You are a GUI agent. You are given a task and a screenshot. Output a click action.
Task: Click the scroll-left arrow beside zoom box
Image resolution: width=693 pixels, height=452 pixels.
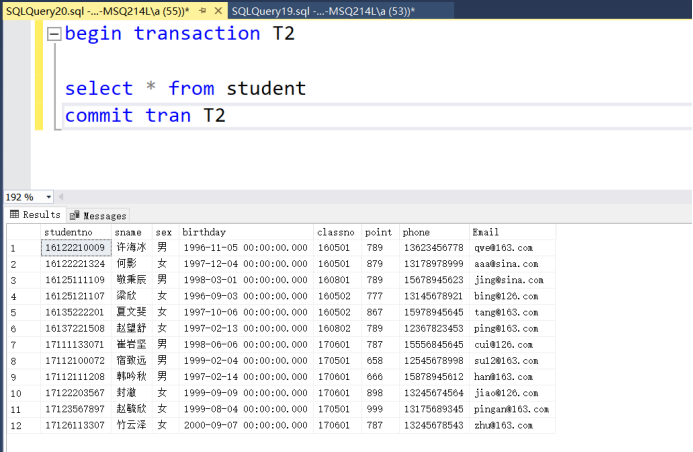point(61,197)
